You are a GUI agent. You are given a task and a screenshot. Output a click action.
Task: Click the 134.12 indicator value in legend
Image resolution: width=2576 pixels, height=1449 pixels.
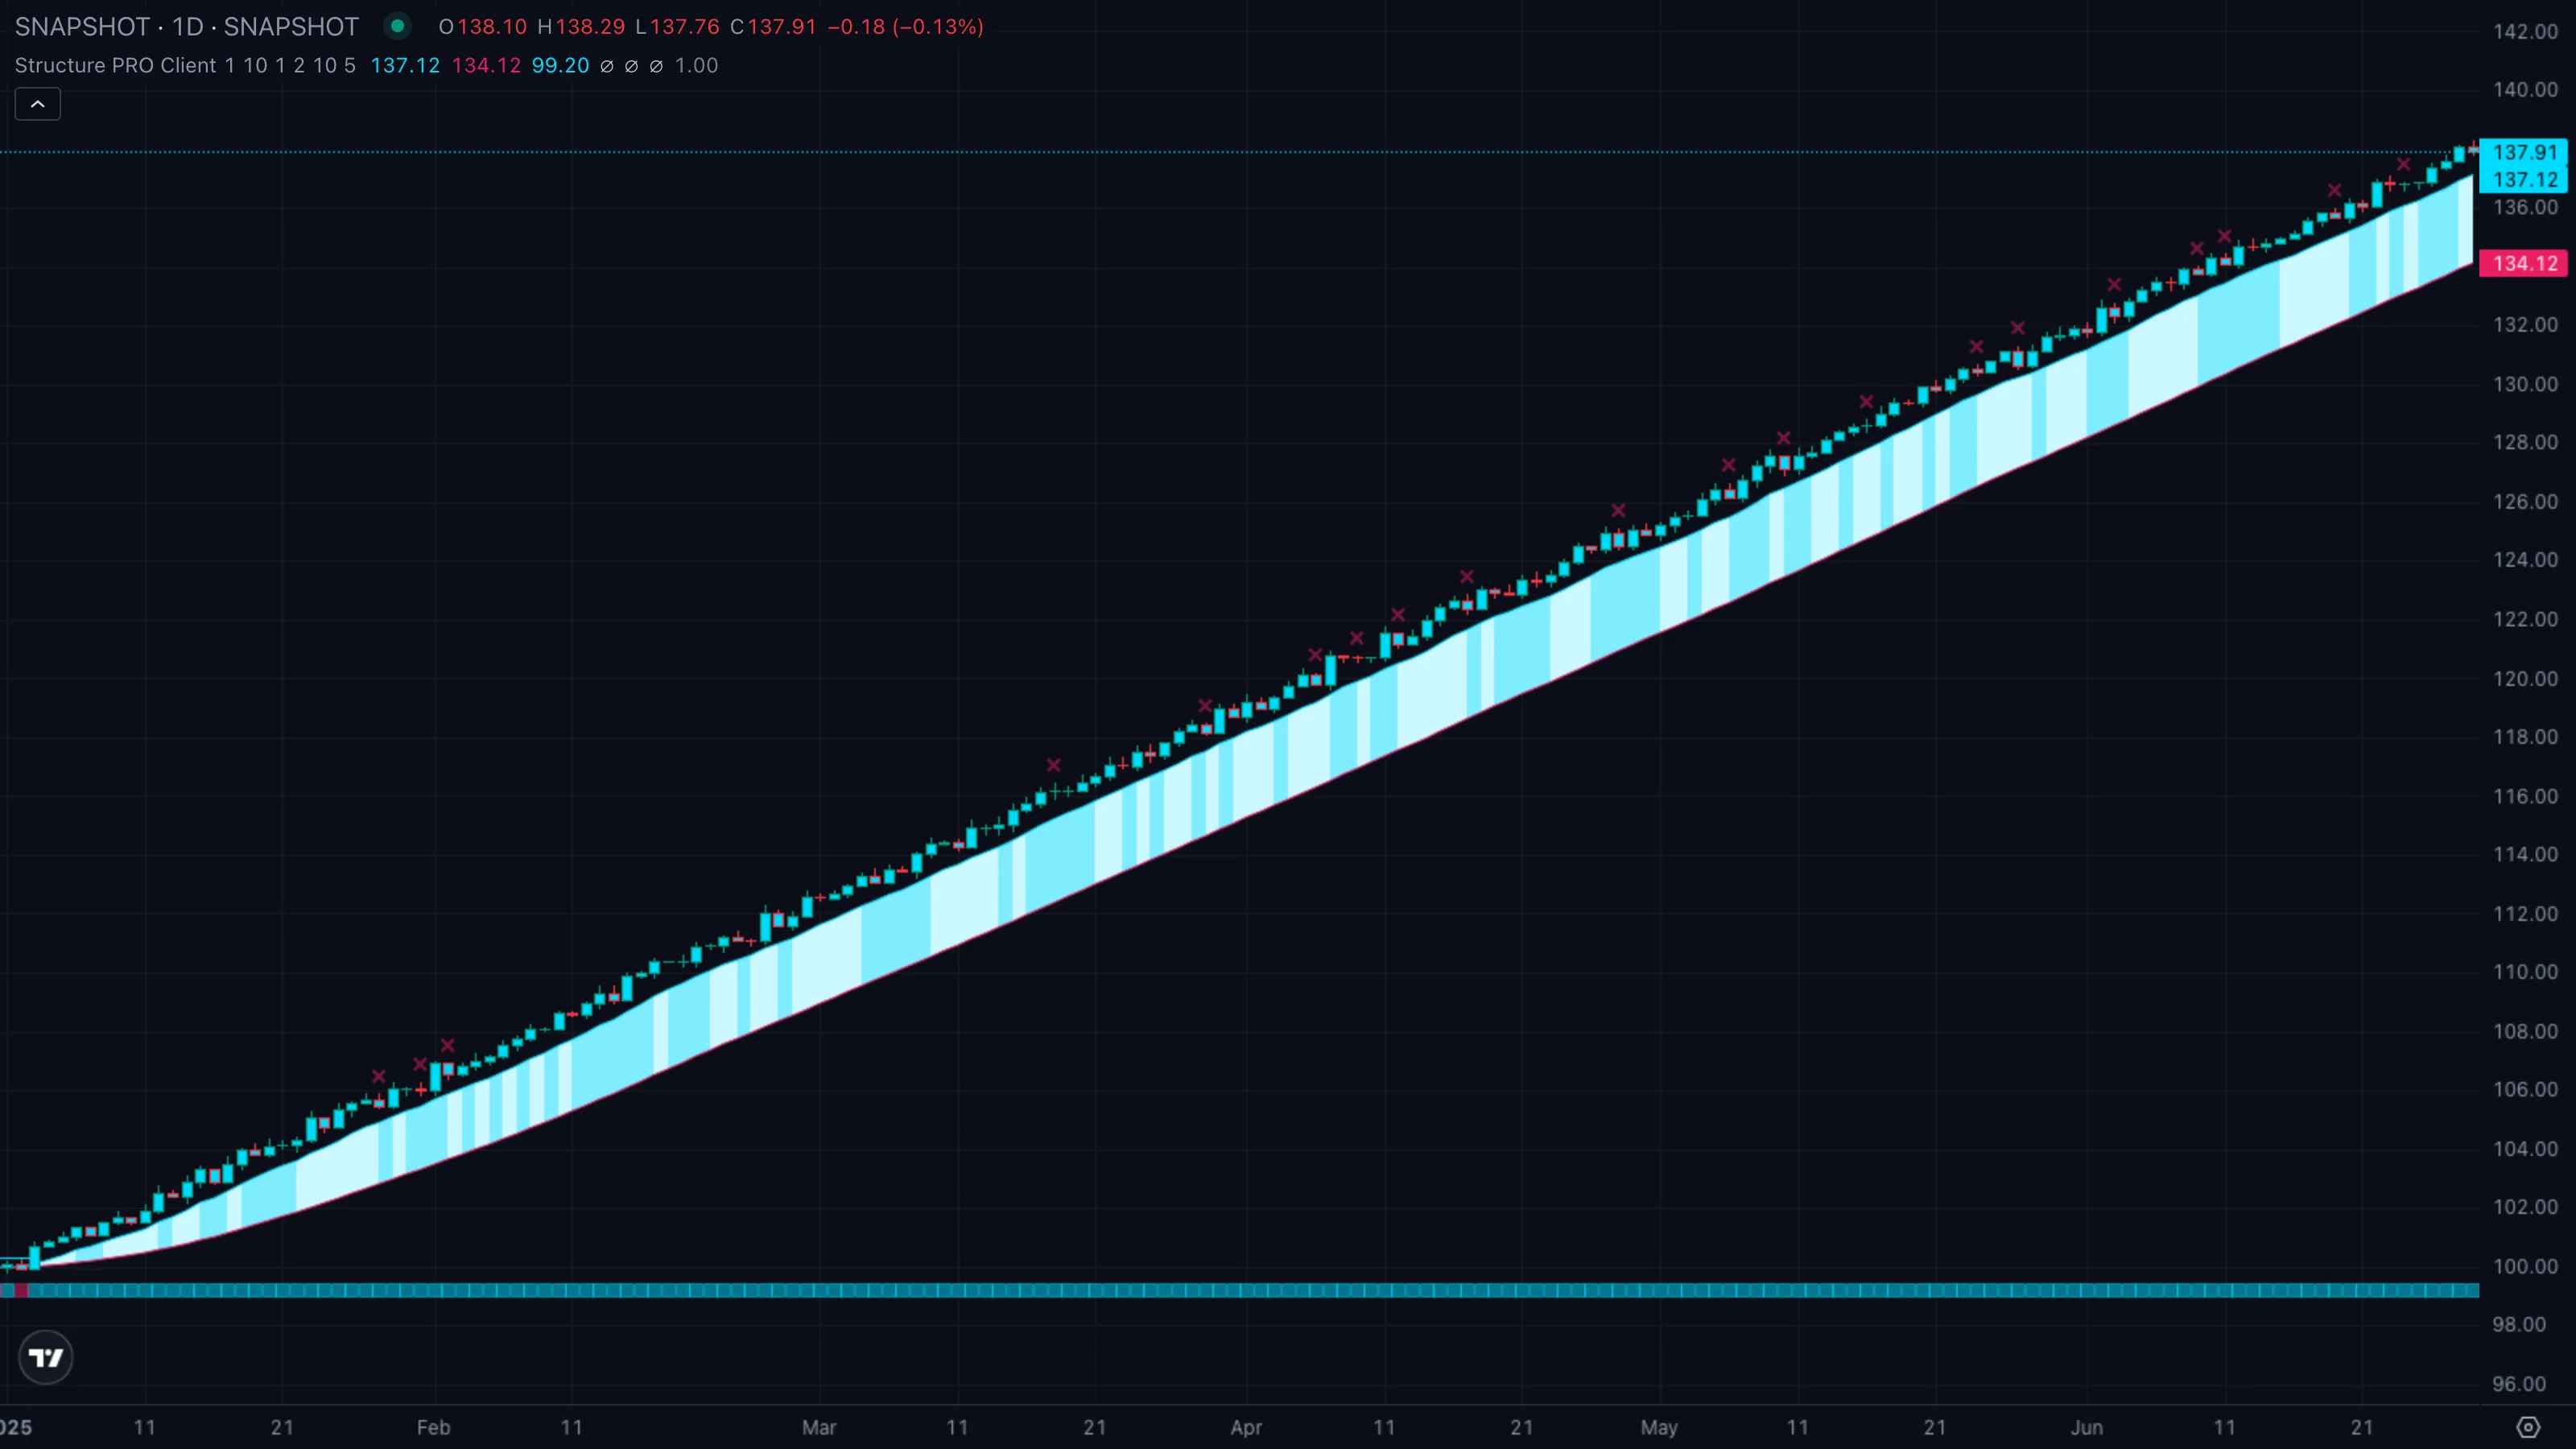point(486,66)
